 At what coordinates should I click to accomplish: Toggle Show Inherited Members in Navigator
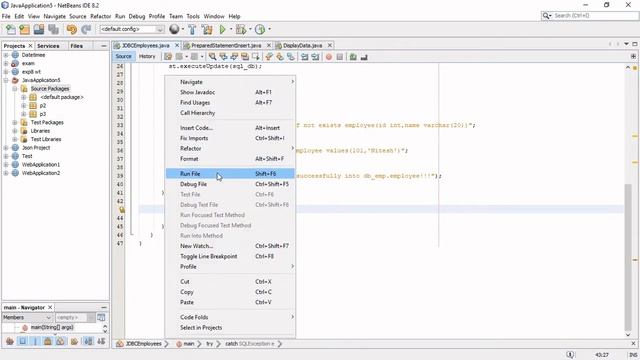tap(10, 341)
